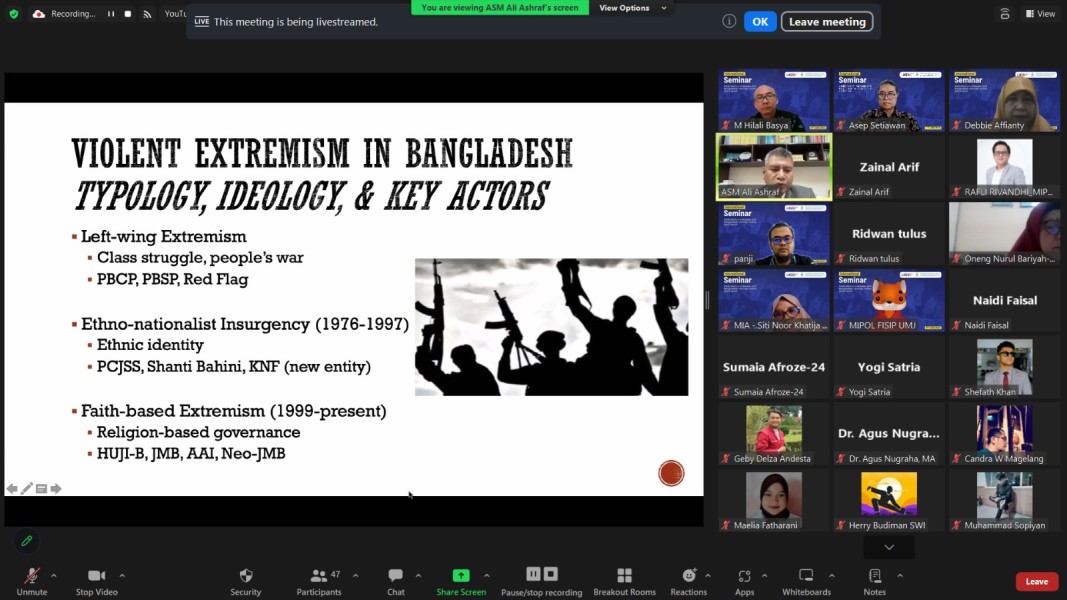Select MIPOL FISIP UMJ fox avatar tile
The width and height of the screenshot is (1067, 600).
[x=889, y=300]
